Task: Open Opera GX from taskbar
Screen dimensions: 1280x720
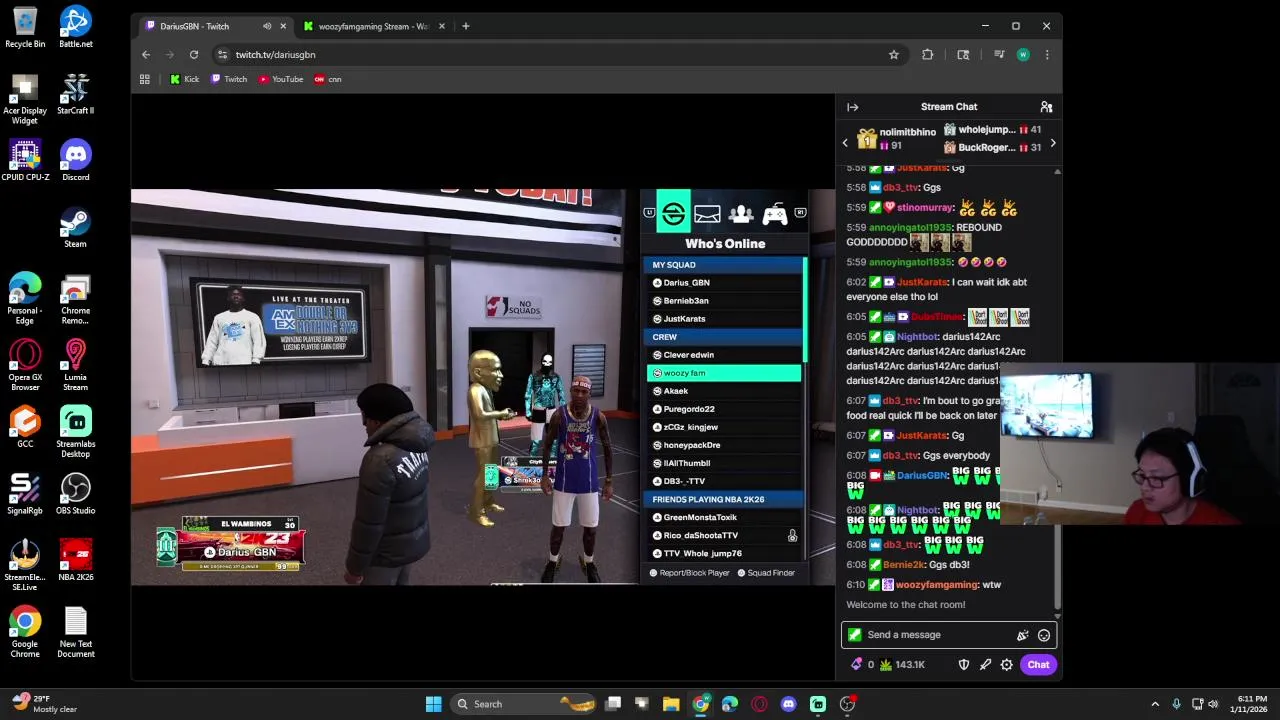Action: pos(759,704)
